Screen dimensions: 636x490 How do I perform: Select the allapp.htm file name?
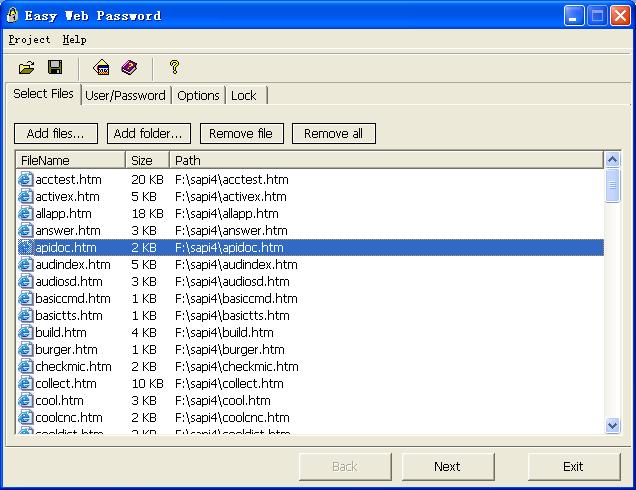63,213
